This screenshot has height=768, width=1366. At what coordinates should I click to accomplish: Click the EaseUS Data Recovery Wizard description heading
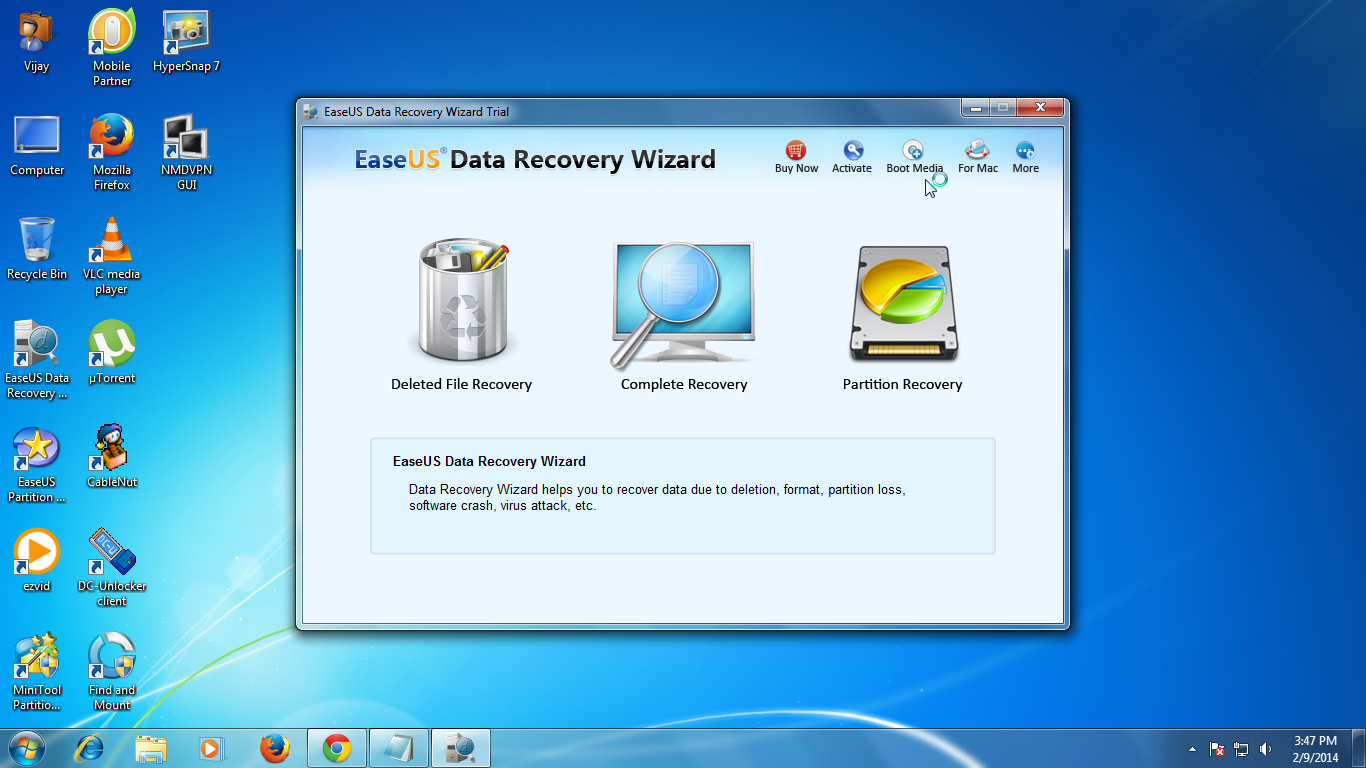(489, 461)
